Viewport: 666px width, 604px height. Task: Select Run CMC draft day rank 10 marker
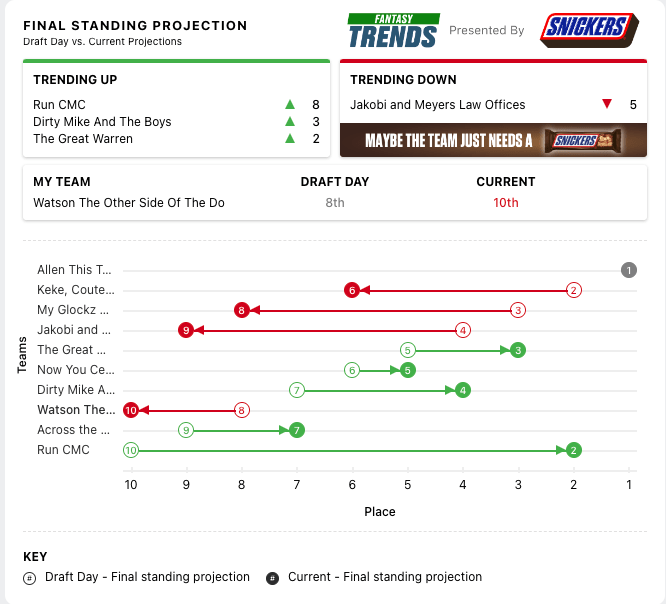pos(131,450)
